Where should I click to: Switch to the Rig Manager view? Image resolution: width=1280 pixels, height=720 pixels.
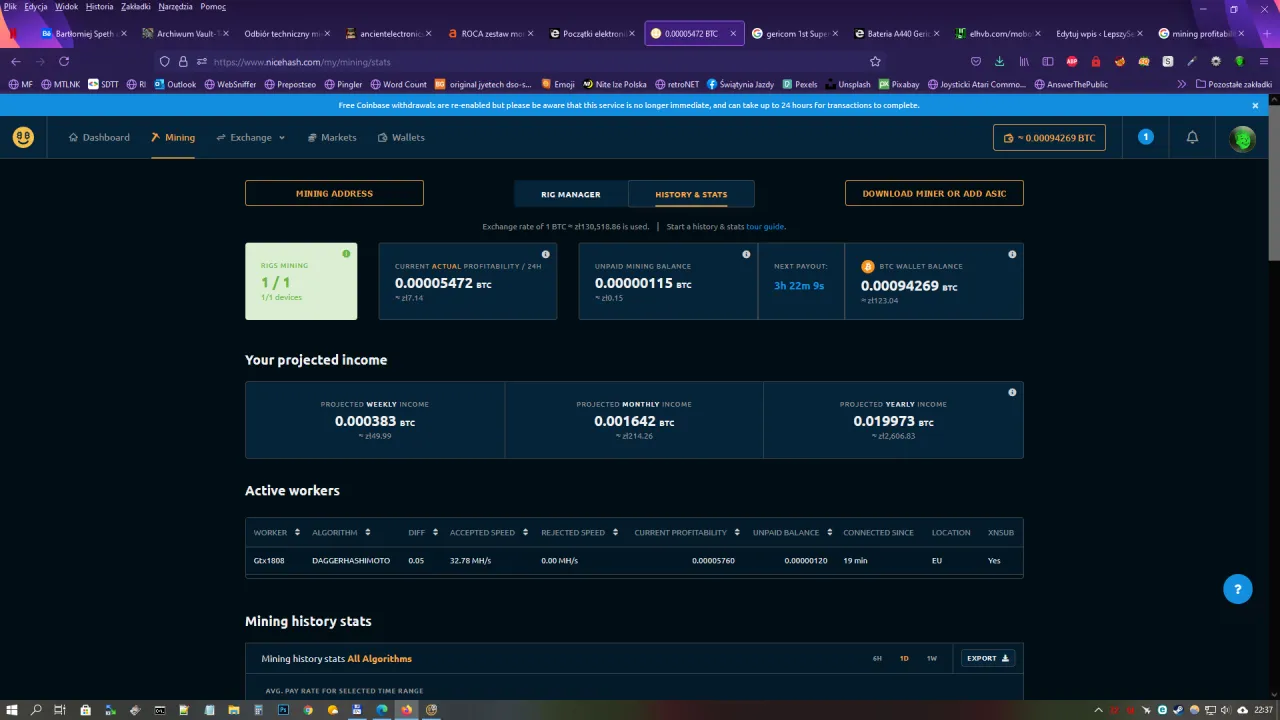click(x=570, y=194)
